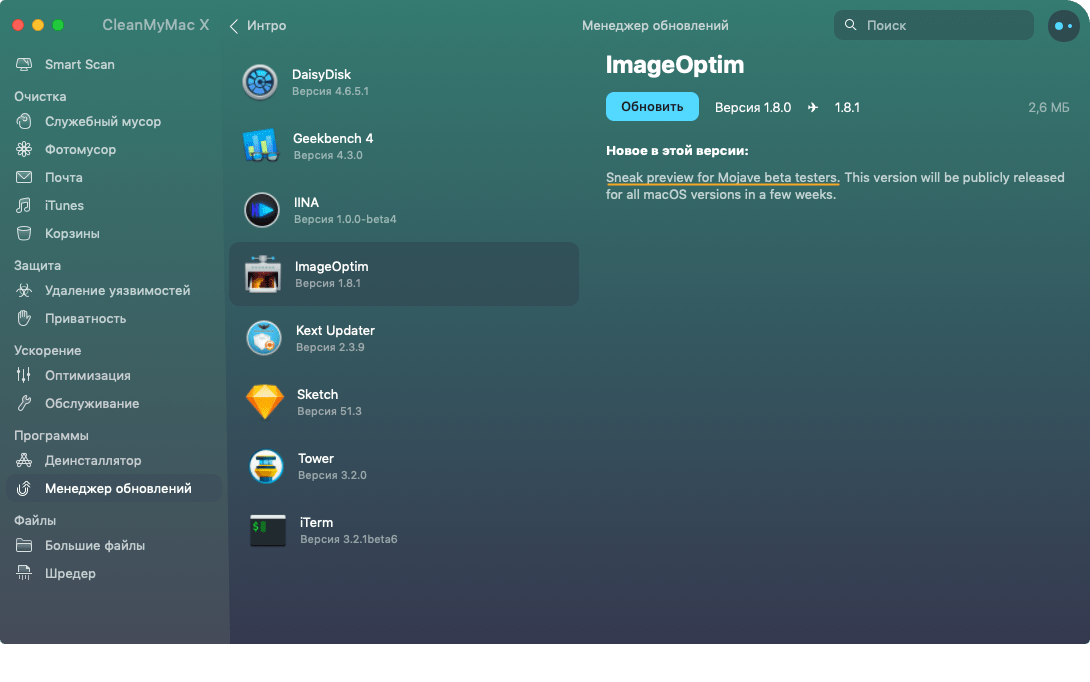Select DaisyDisk Версия 4.6.5.1 row
This screenshot has width=1090, height=682.
pos(404,81)
